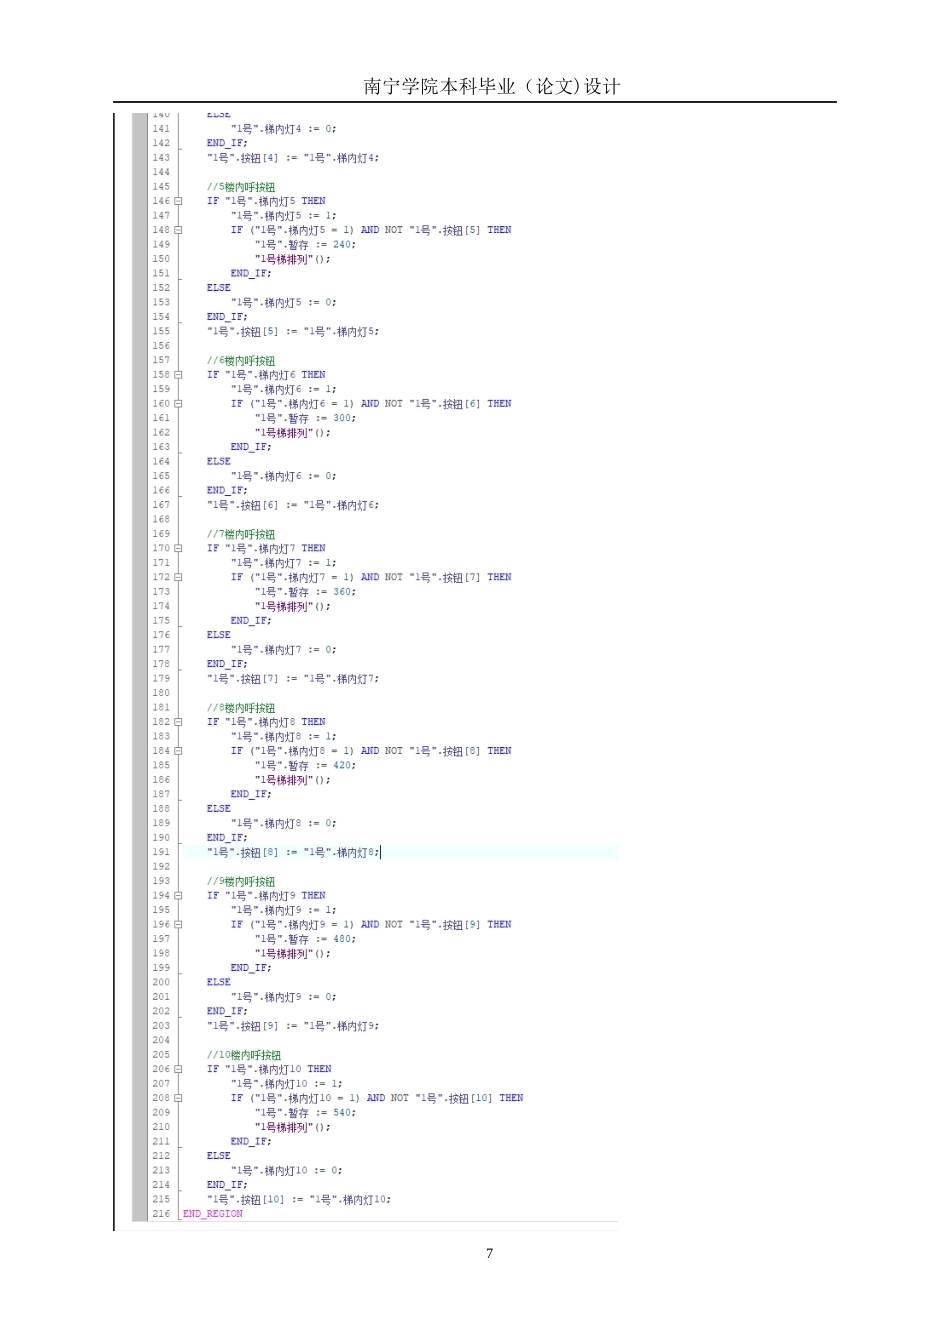Click the value 360 in line 173
Screen dimensions: 950x1344
pyautogui.click(x=342, y=592)
